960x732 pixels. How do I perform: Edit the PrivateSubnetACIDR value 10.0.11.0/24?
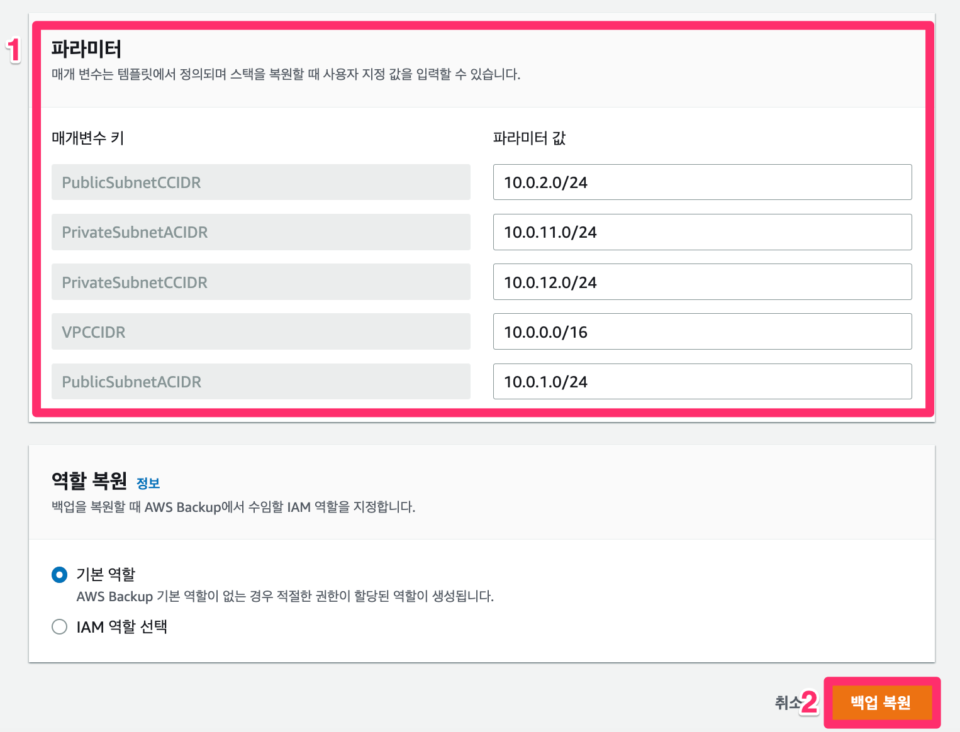(702, 232)
